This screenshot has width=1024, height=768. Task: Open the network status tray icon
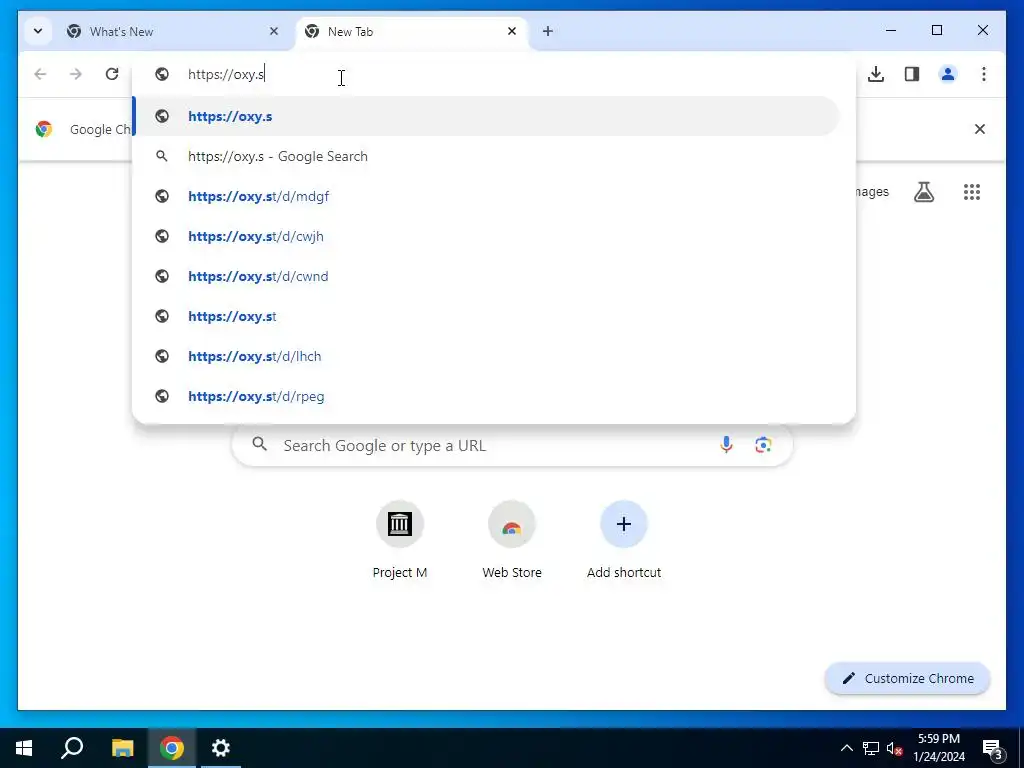click(871, 748)
